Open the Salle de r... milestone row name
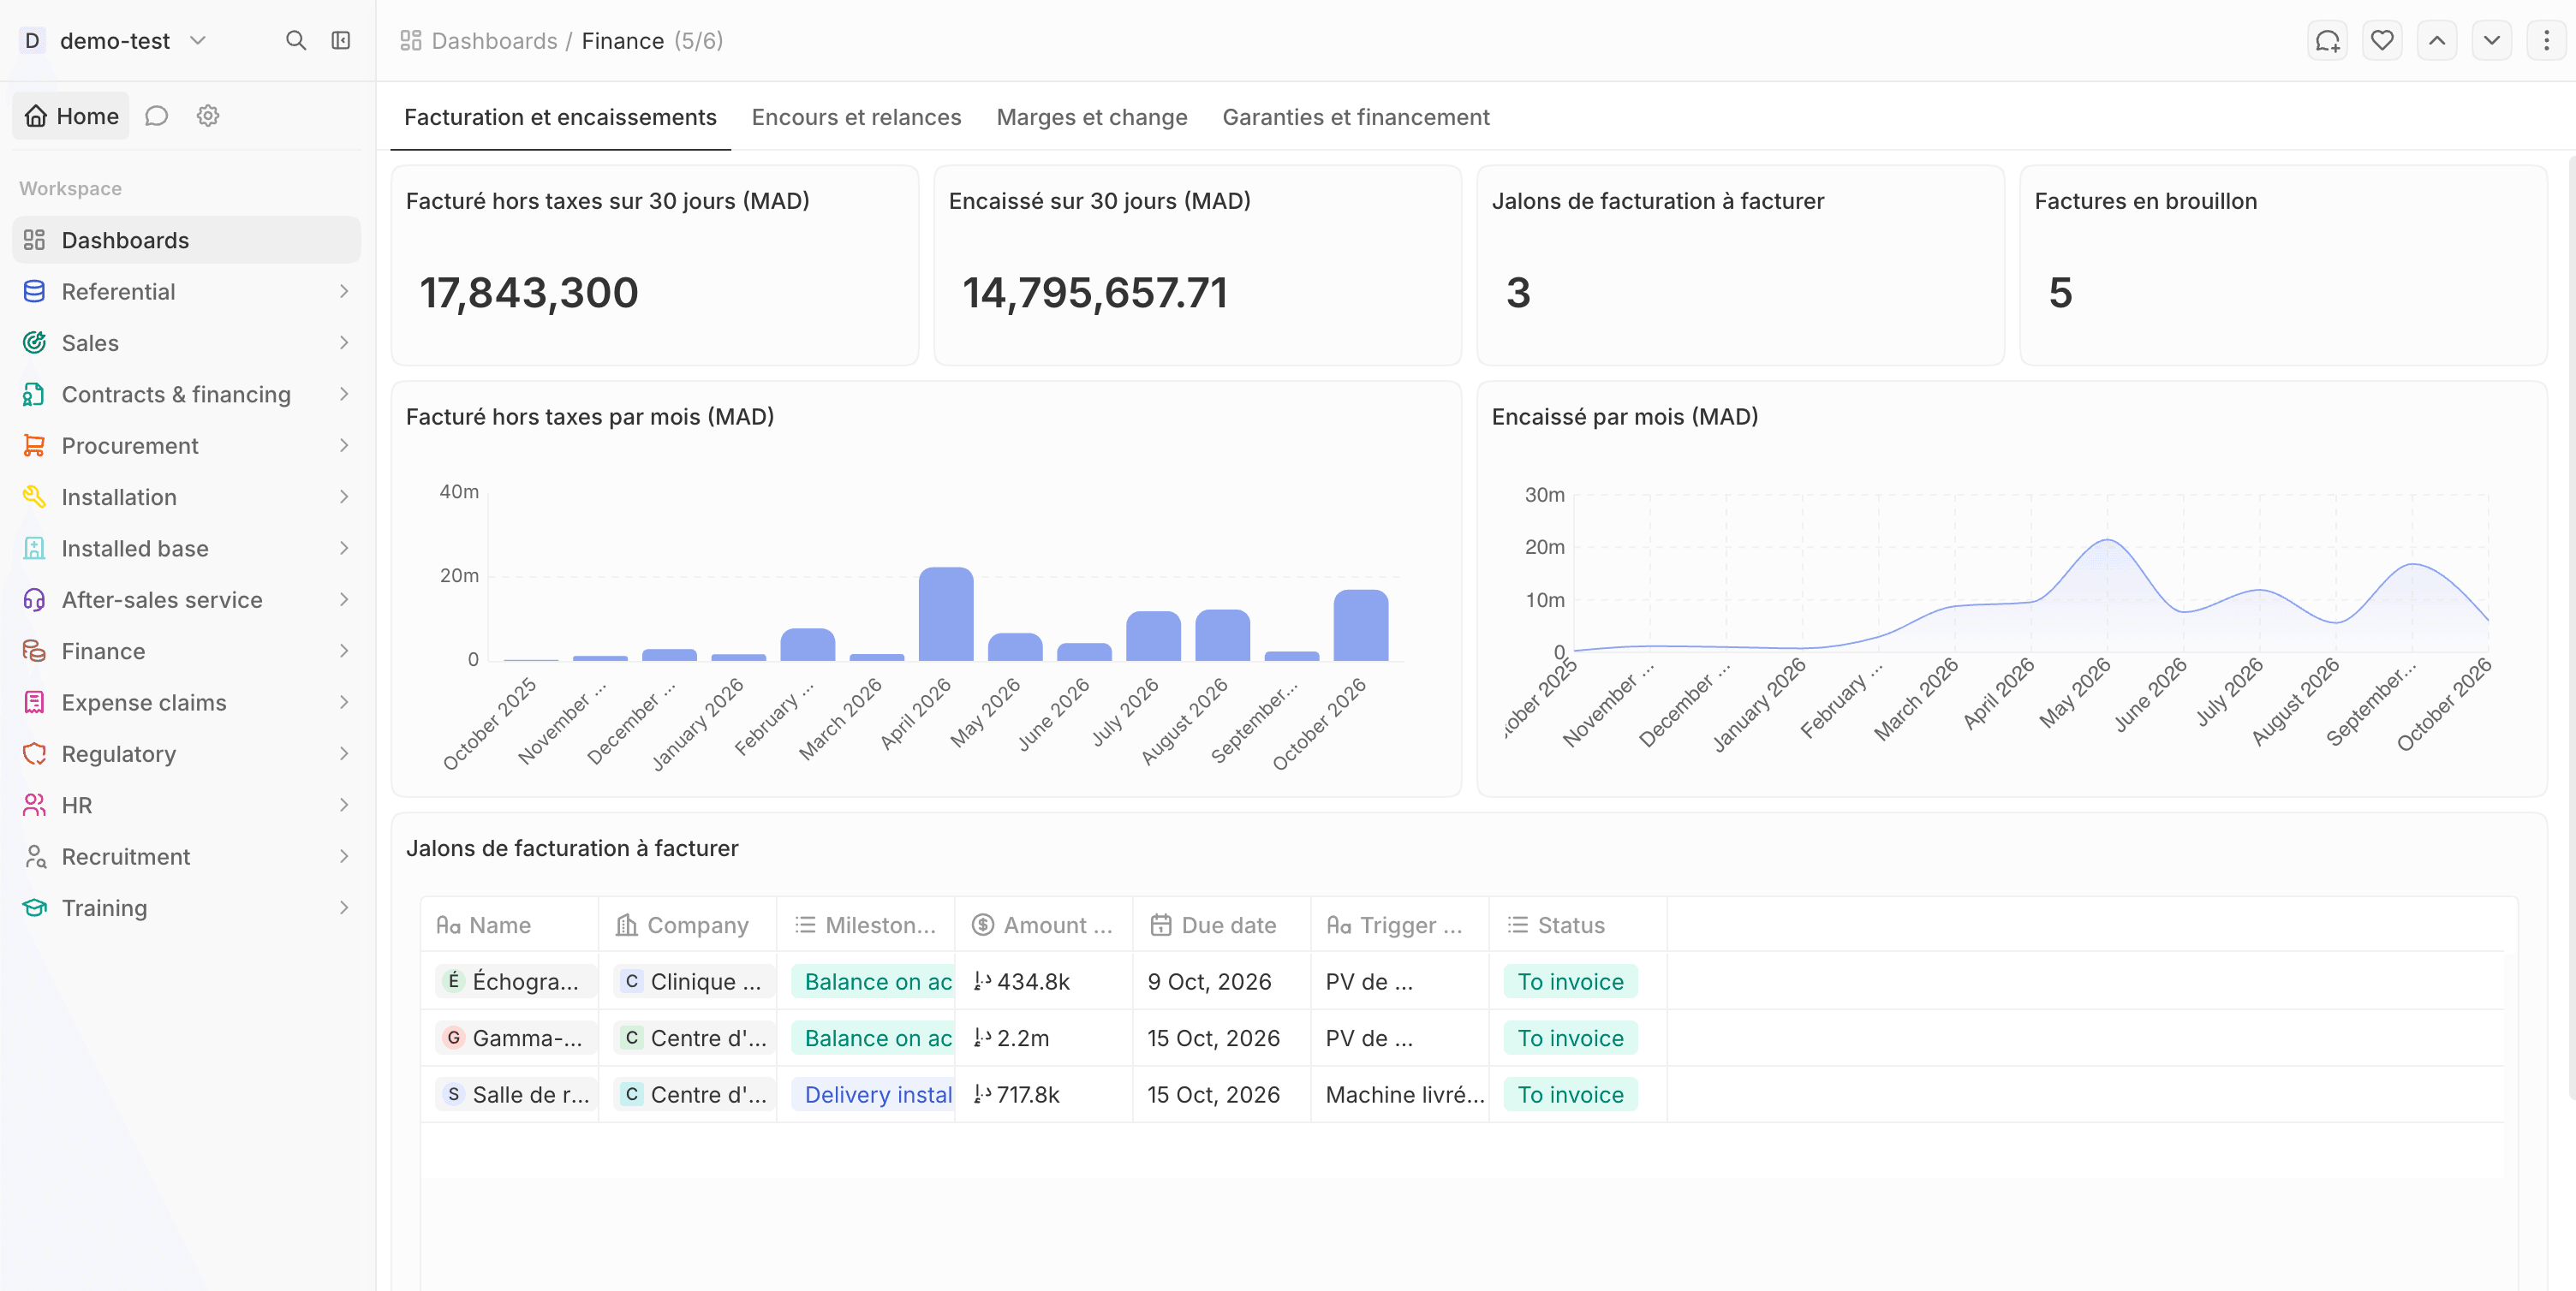The image size is (2576, 1291). (516, 1094)
